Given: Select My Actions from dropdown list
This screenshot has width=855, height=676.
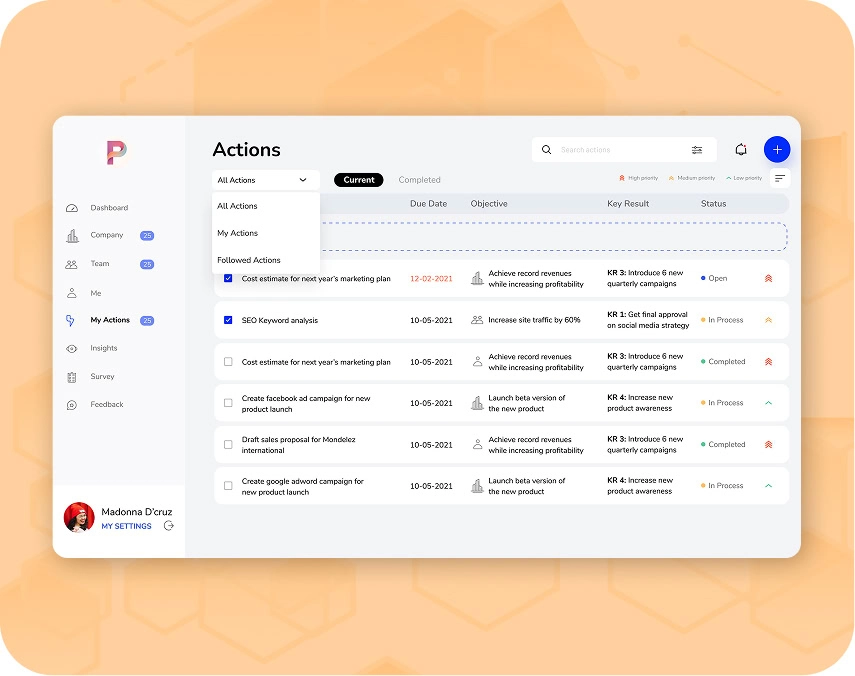Looking at the screenshot, I should click(238, 233).
